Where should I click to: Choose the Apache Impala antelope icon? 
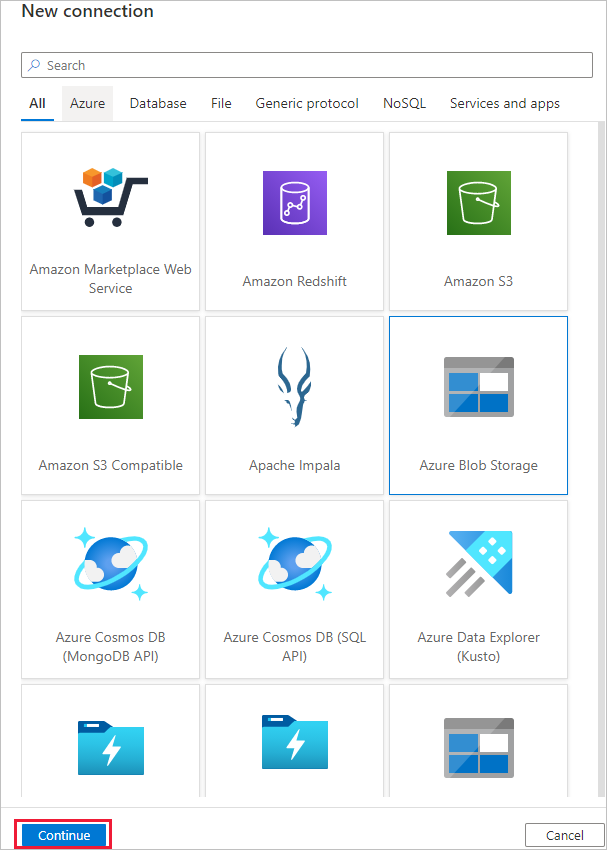[294, 387]
